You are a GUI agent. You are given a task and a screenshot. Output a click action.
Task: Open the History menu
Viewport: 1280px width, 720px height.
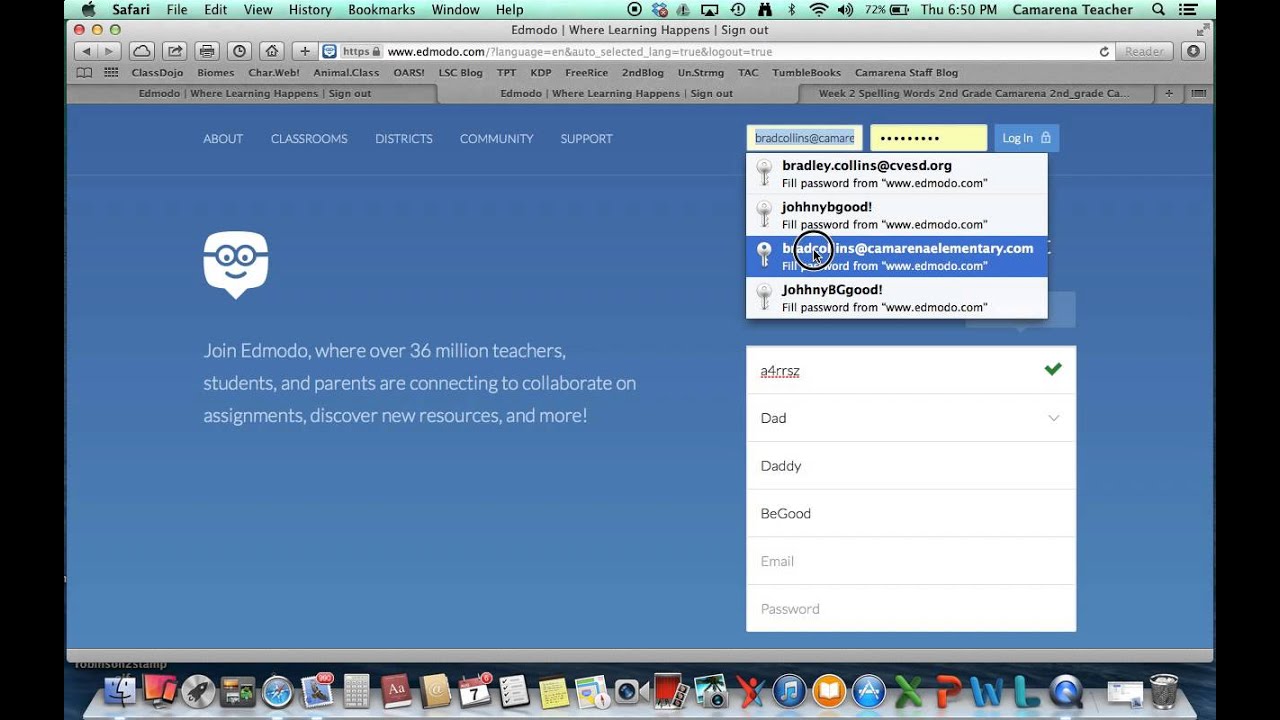coord(310,10)
